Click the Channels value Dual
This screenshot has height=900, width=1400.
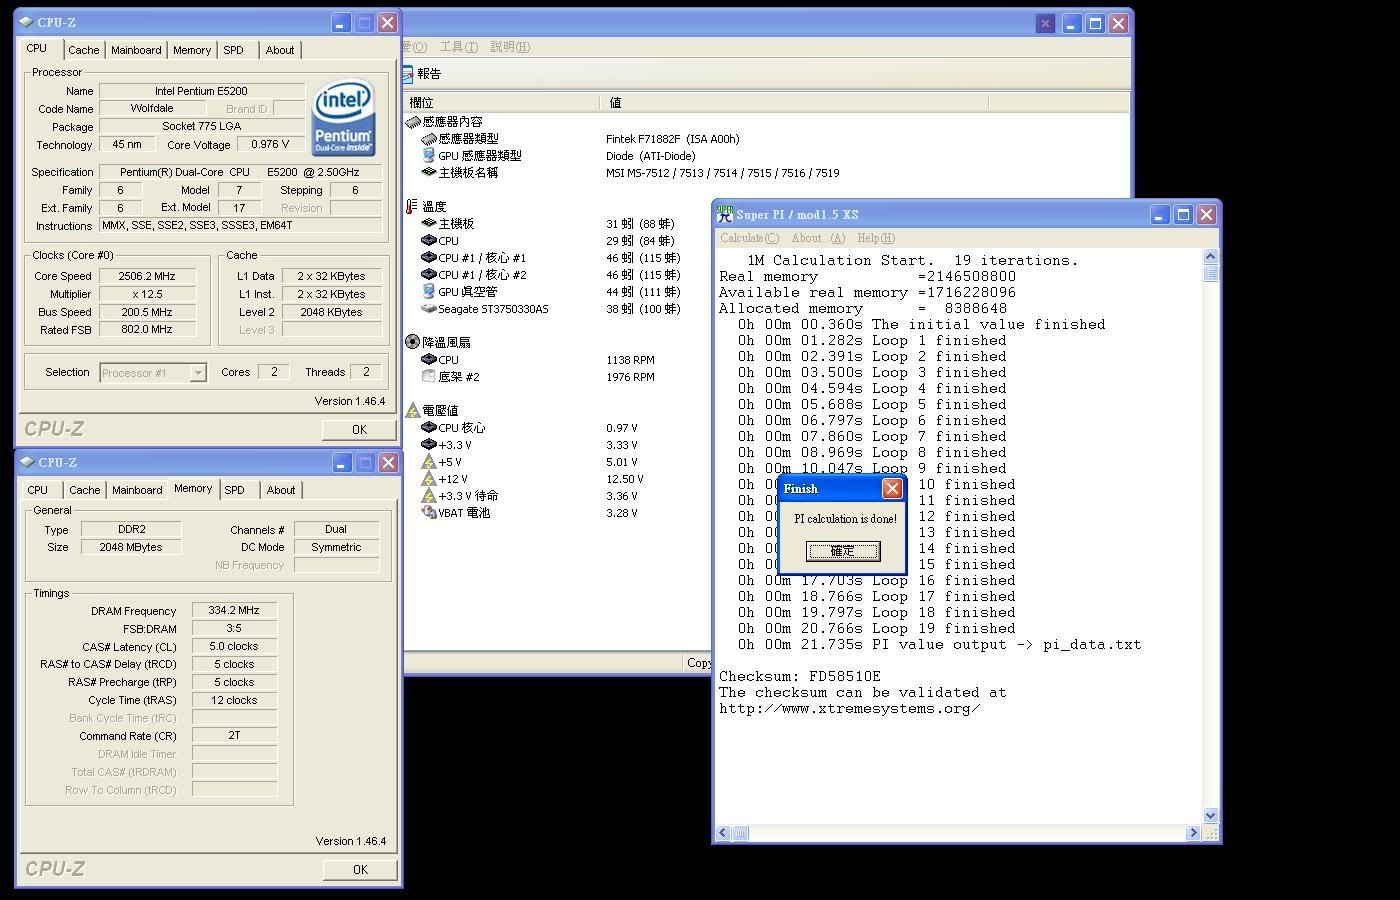pos(336,529)
